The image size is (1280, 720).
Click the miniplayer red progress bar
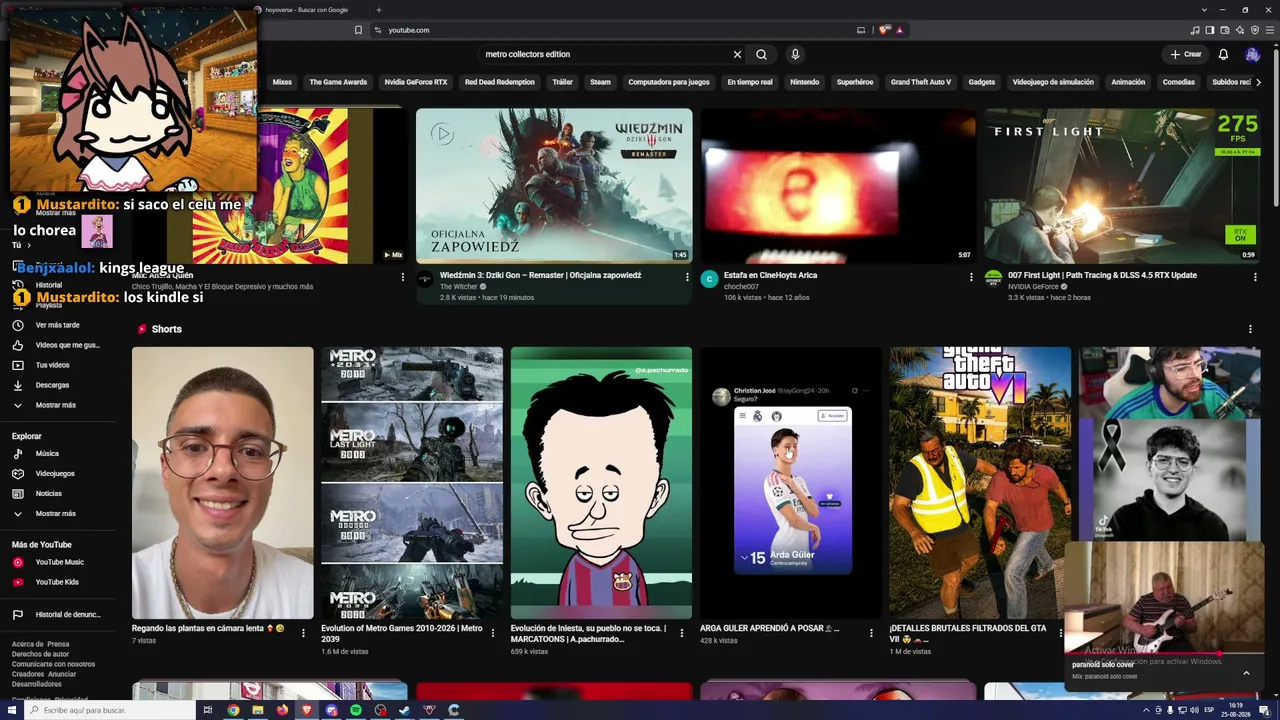pyautogui.click(x=1164, y=654)
